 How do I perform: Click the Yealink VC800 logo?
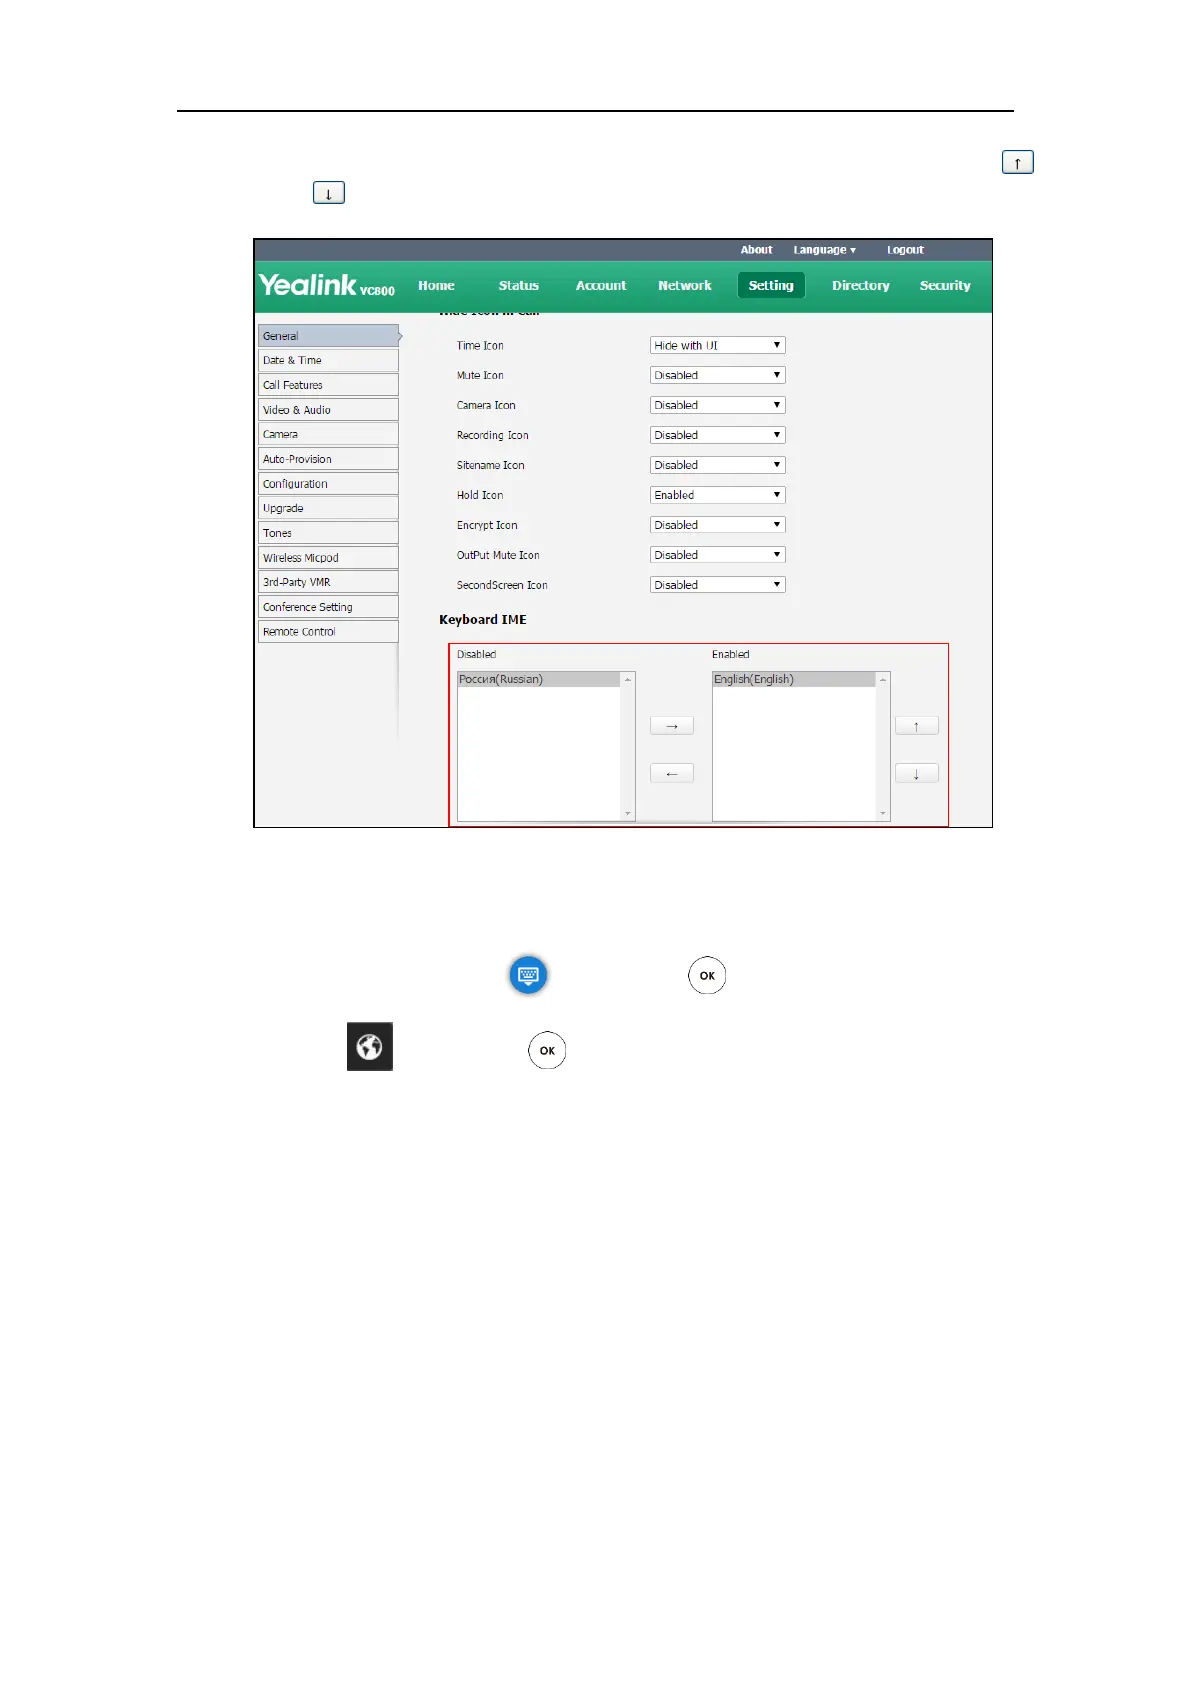pos(327,285)
